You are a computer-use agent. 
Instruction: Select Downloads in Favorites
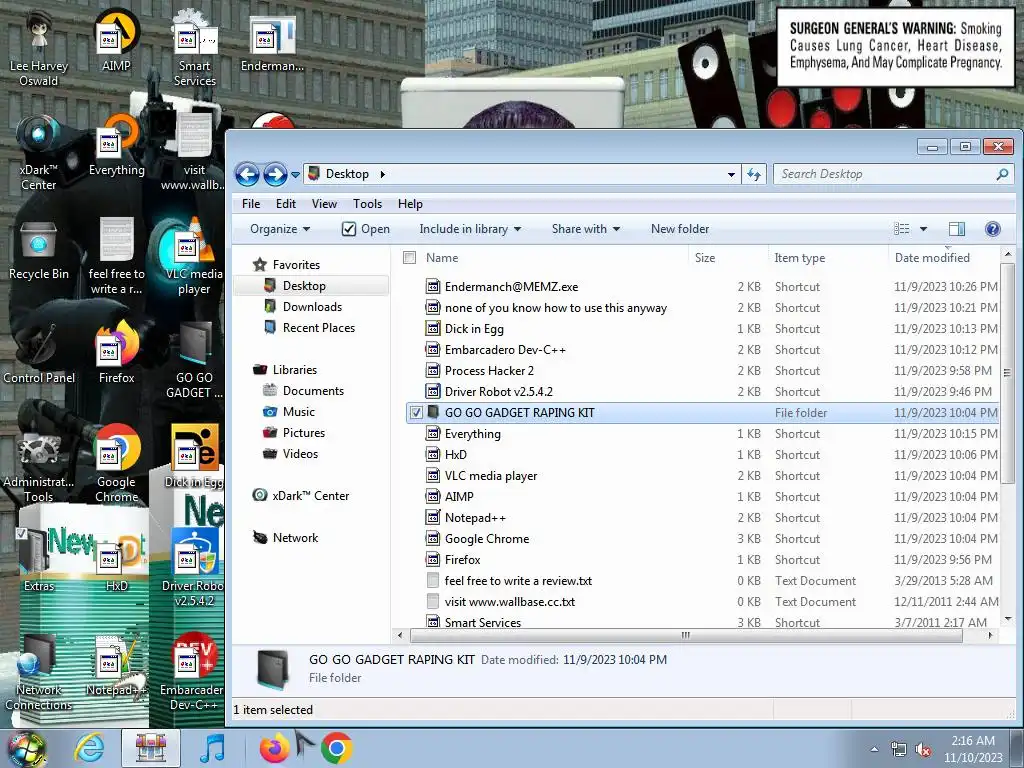[312, 307]
